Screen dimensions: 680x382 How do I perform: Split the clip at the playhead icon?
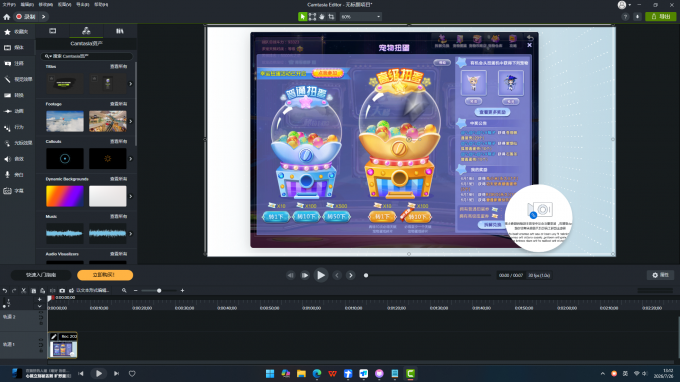point(52,291)
